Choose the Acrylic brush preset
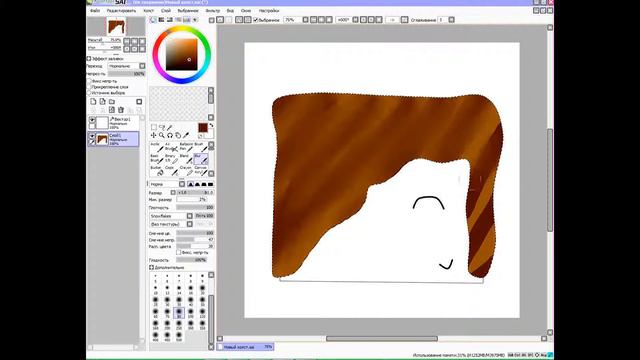Image resolution: width=640 pixels, height=360 pixels. point(157,147)
